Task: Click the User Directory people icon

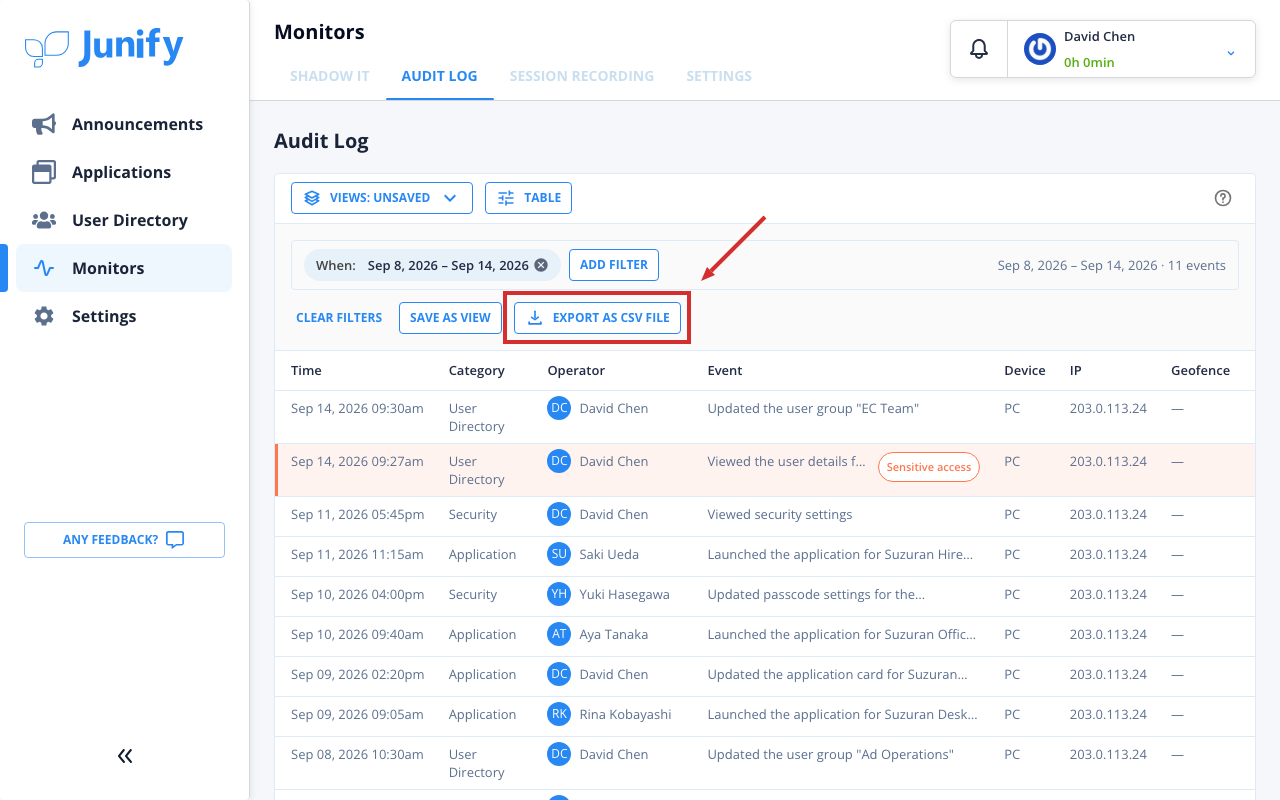Action: [x=44, y=220]
